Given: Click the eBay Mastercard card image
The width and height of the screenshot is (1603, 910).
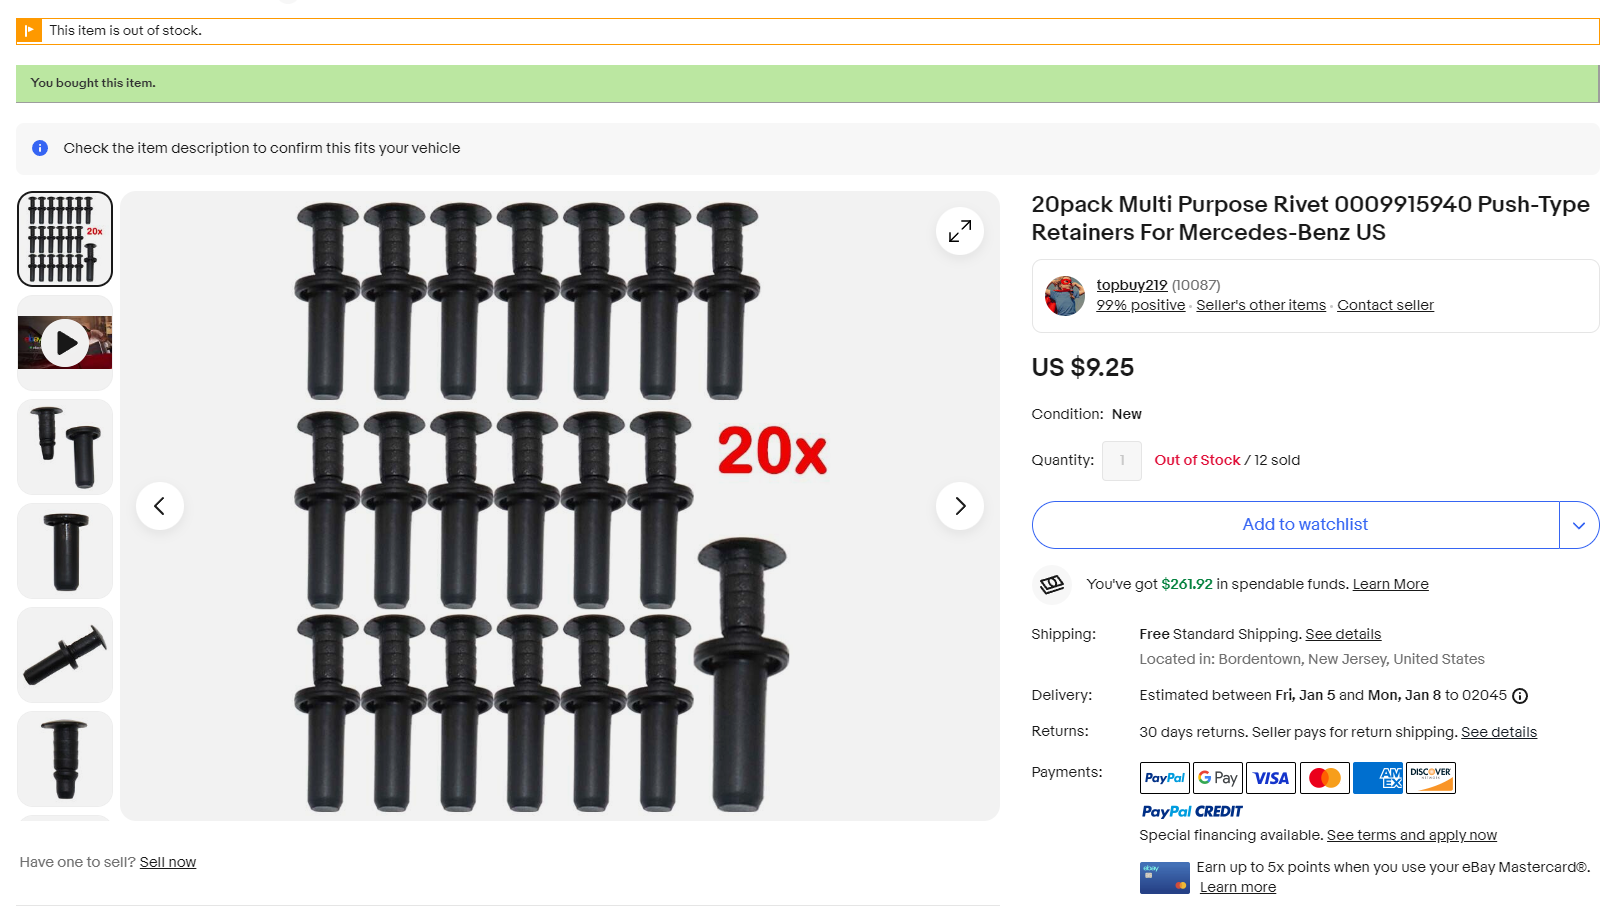Looking at the screenshot, I should click(1164, 877).
